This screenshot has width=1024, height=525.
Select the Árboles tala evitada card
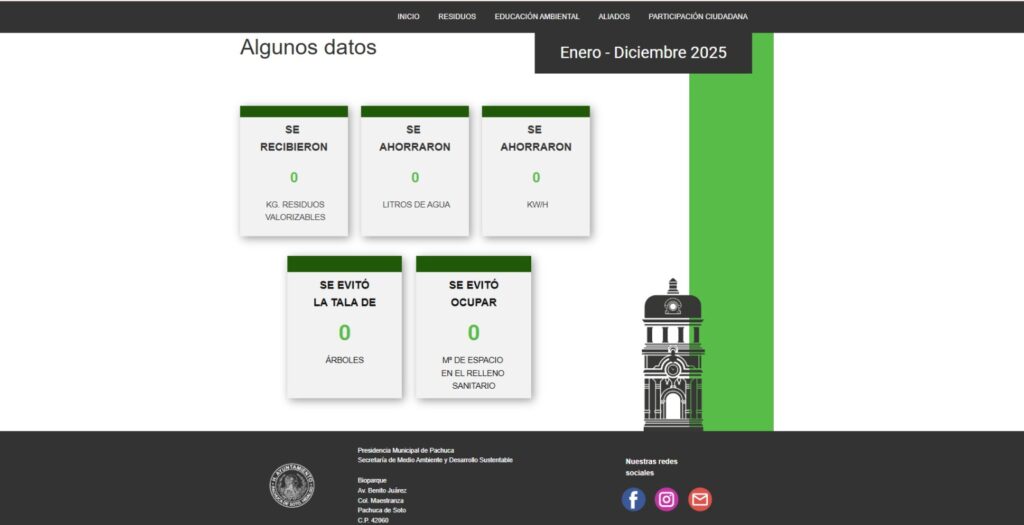[344, 327]
